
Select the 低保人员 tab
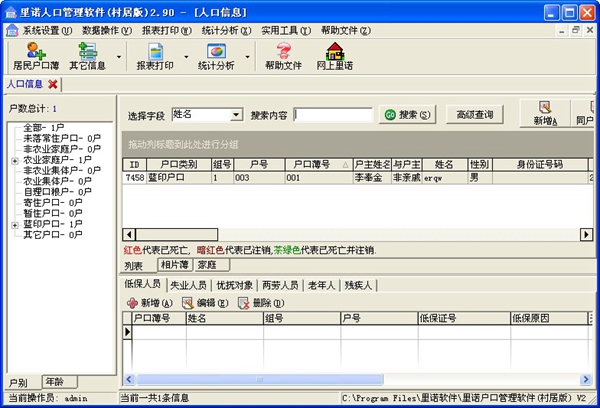142,284
